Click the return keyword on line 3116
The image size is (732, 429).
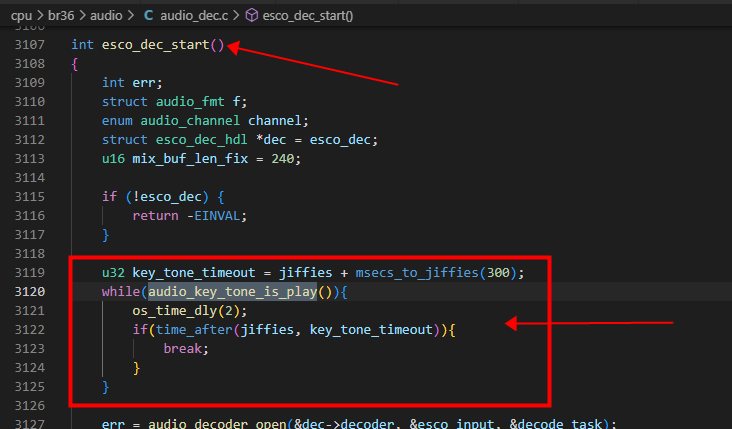155,216
